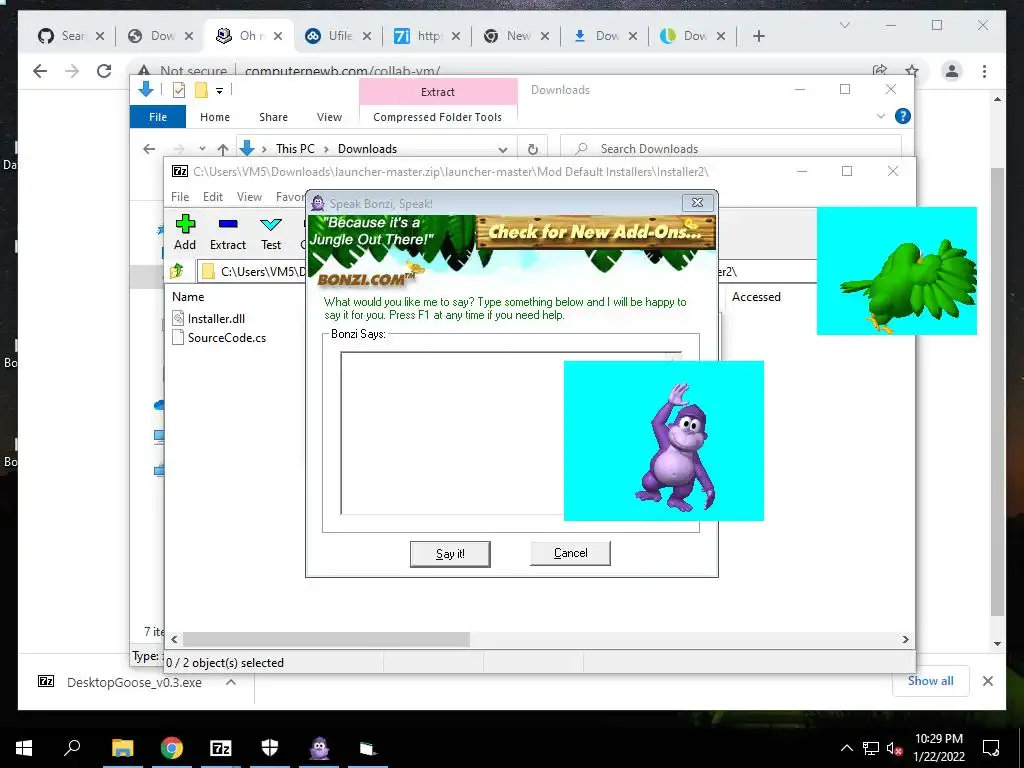
Task: Click Cancel in Speak Bonzi dialog
Action: pos(570,553)
